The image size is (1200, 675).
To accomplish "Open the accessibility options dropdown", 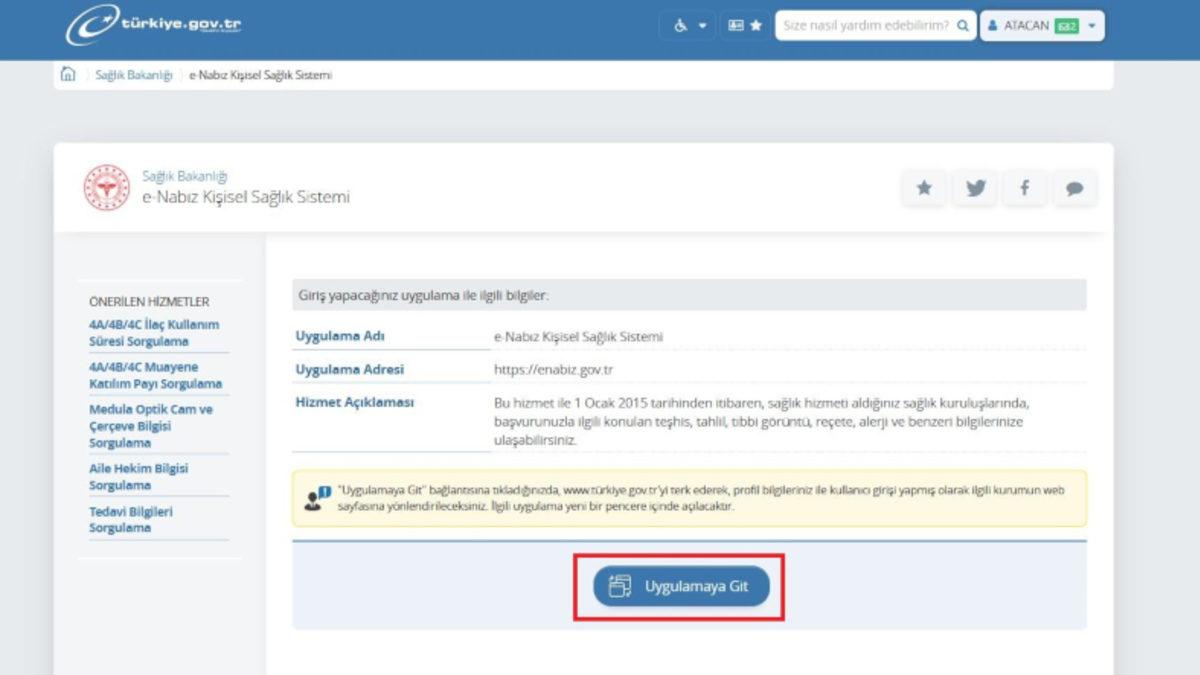I will (x=688, y=25).
